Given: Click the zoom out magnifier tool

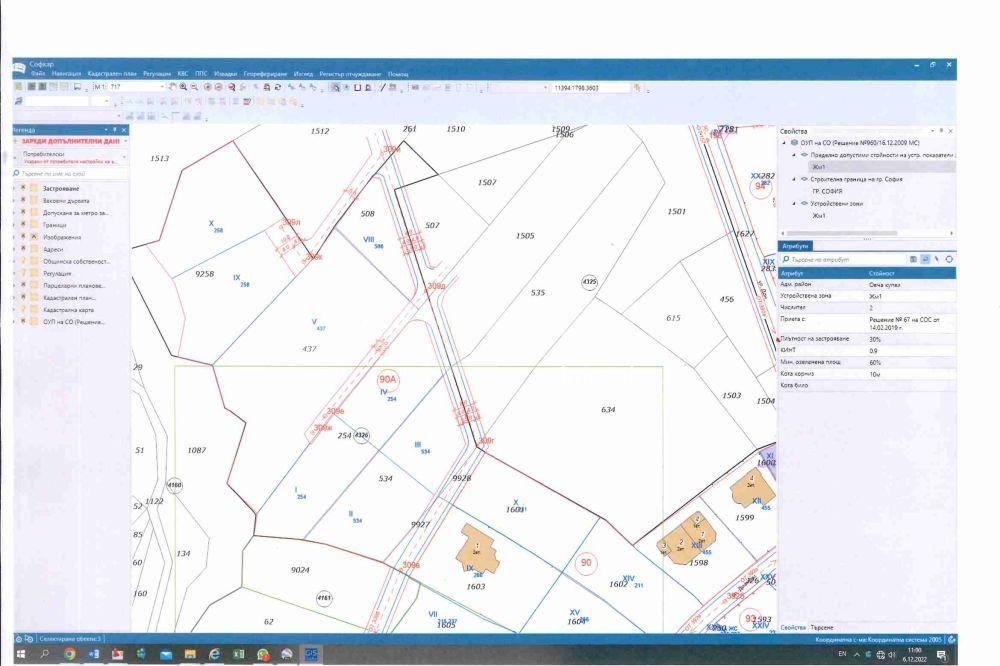Looking at the screenshot, I should (193, 87).
